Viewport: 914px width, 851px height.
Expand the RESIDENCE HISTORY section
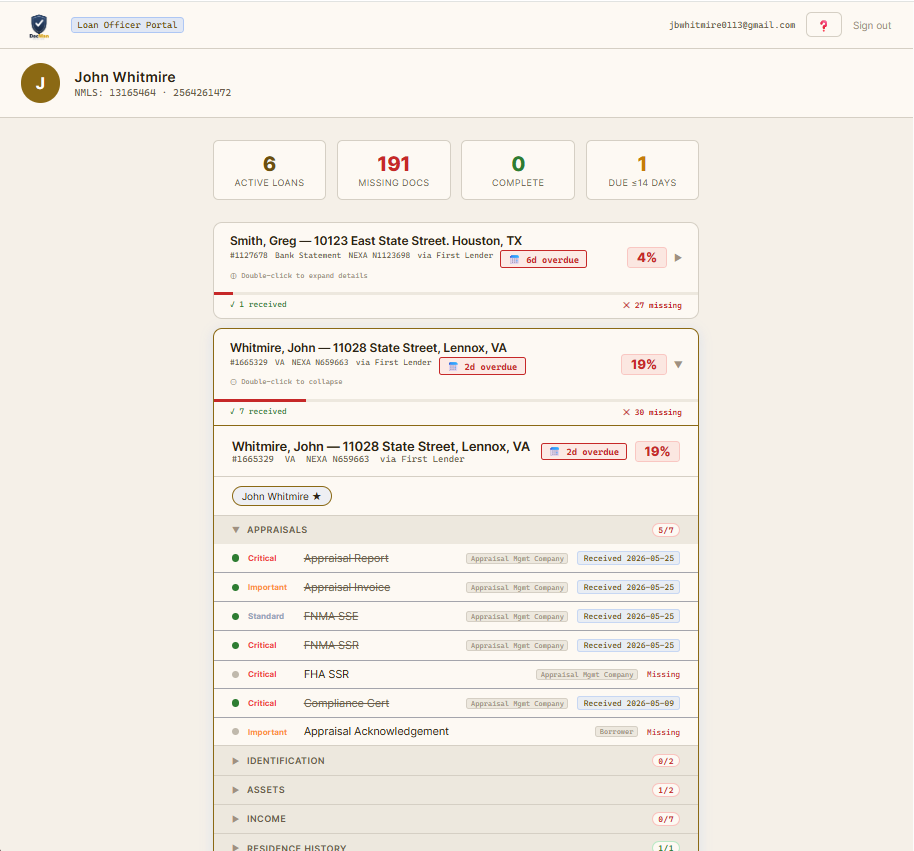coord(456,843)
